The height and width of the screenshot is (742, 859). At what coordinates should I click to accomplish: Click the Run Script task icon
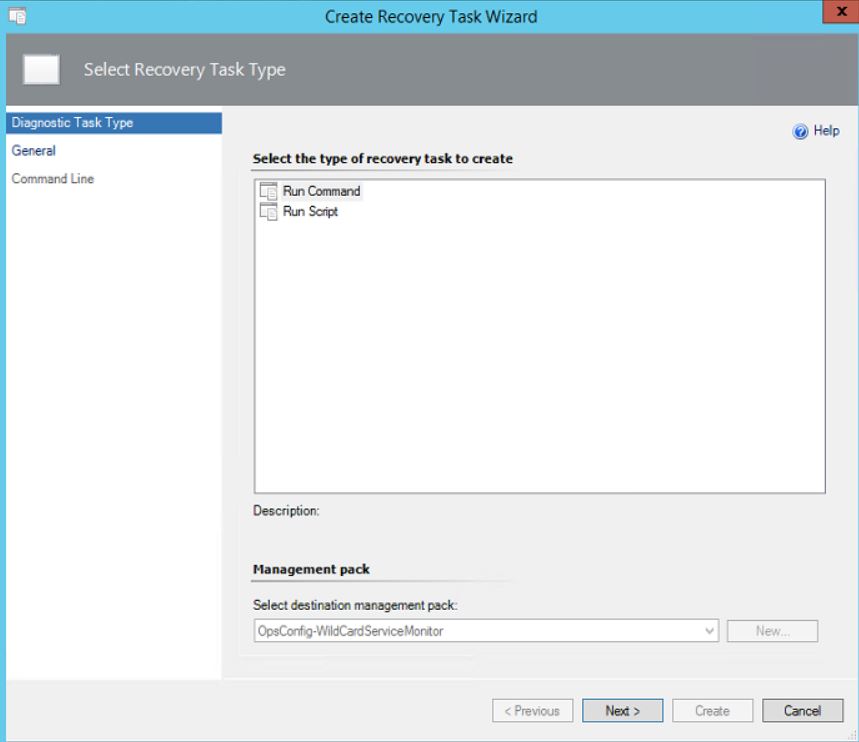click(268, 212)
